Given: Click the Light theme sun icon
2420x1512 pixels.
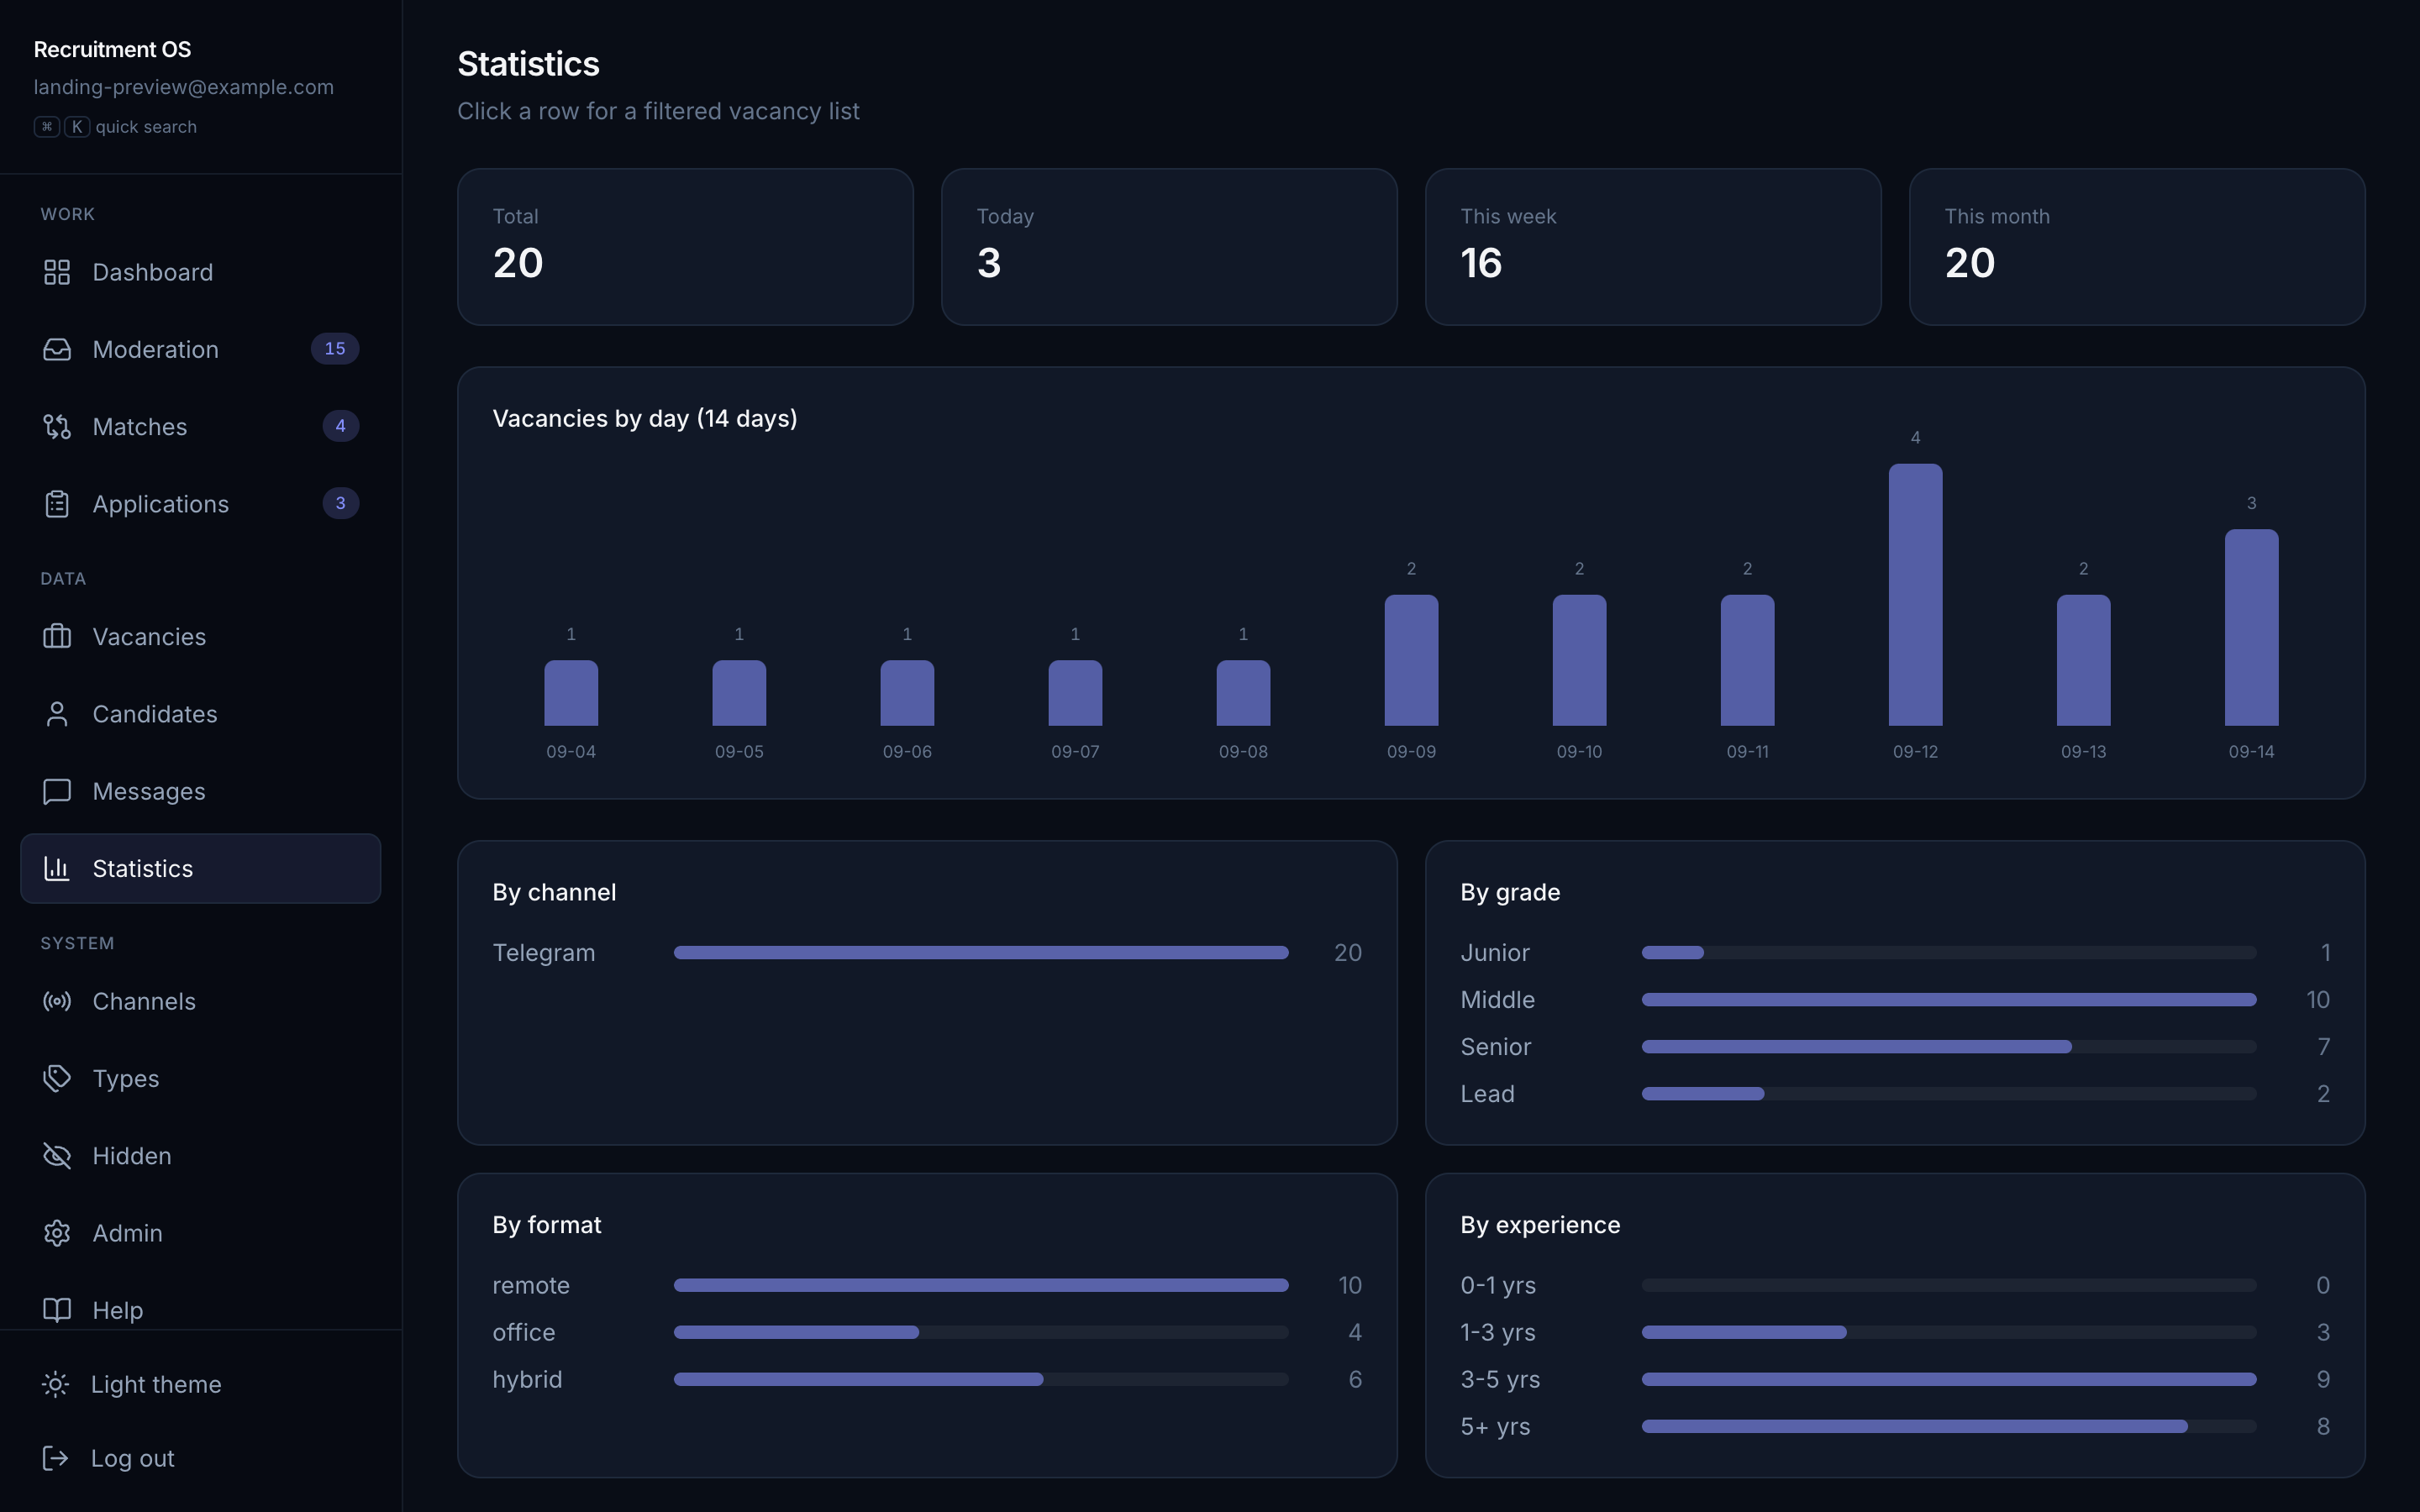Looking at the screenshot, I should pos(56,1384).
